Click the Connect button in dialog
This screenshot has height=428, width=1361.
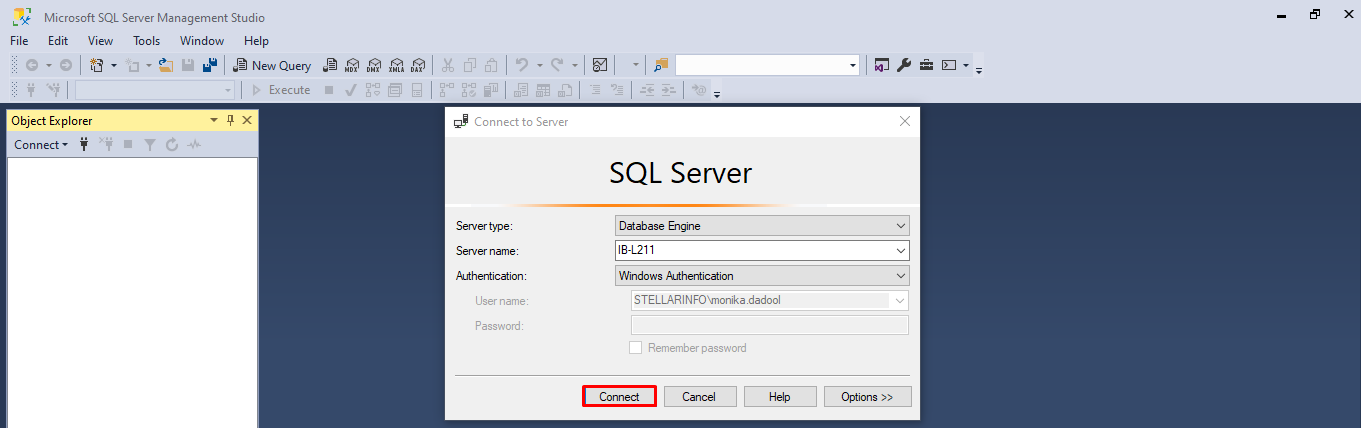[619, 397]
